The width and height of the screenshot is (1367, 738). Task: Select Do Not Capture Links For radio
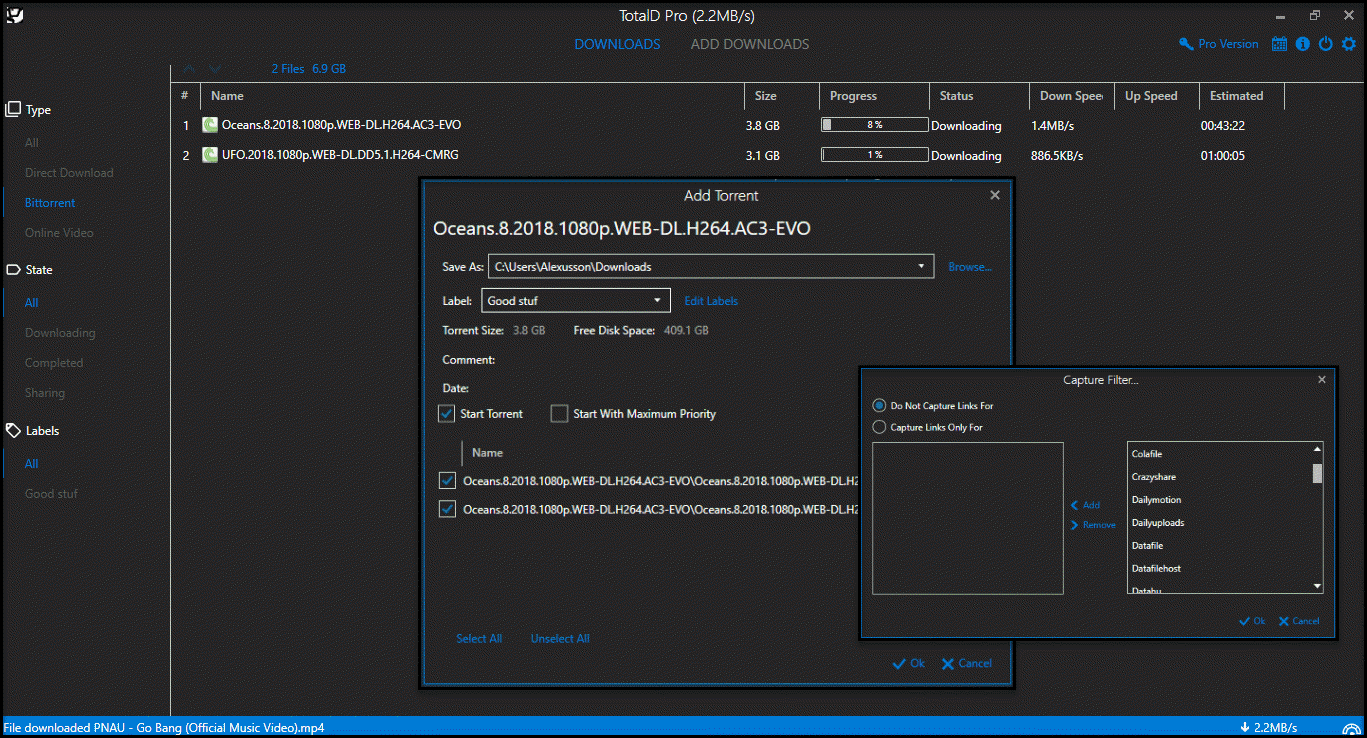[x=879, y=406]
